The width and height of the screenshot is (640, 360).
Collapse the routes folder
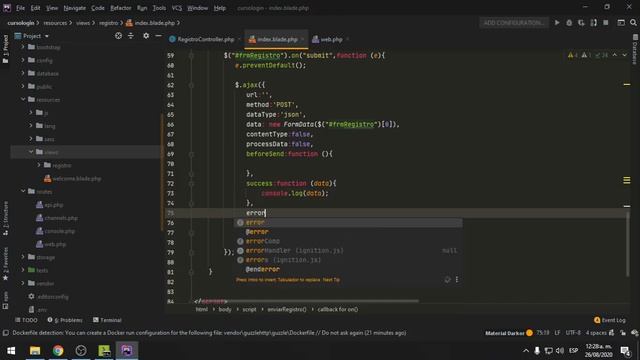23,191
